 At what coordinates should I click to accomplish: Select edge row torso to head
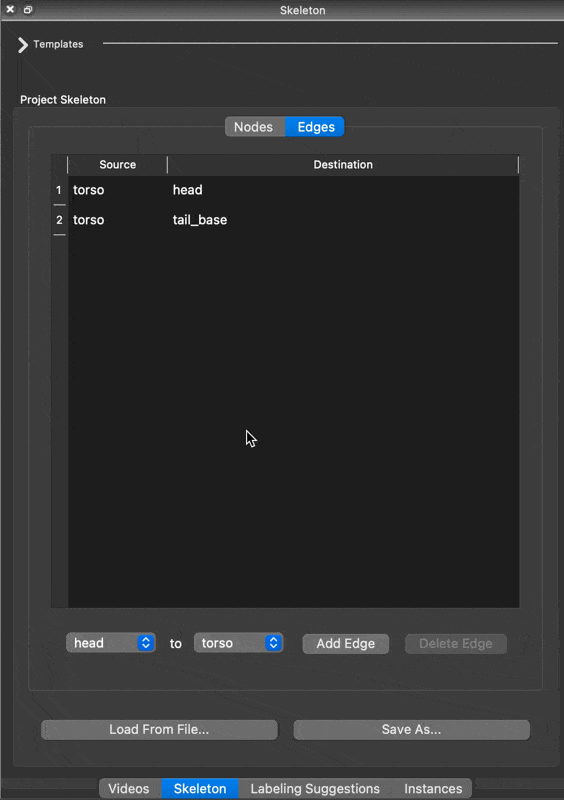click(293, 190)
